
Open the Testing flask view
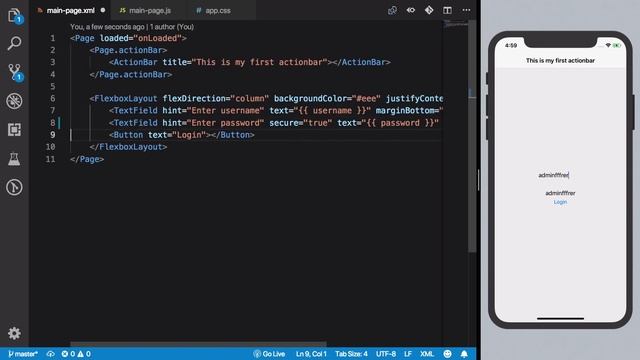14,159
